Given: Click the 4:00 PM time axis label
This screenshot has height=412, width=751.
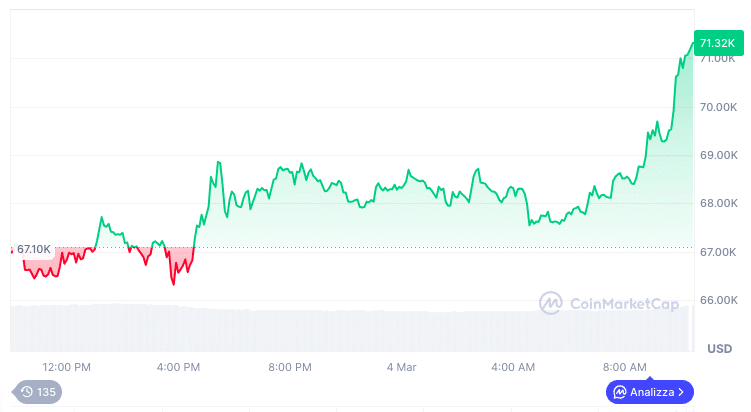Looking at the screenshot, I should (179, 367).
